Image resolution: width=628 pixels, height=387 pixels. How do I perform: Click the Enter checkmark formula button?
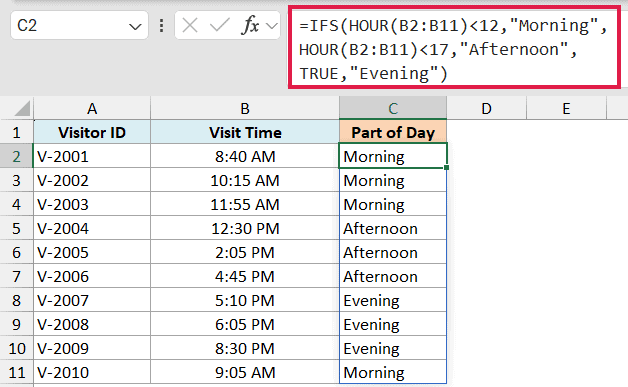pos(219,26)
